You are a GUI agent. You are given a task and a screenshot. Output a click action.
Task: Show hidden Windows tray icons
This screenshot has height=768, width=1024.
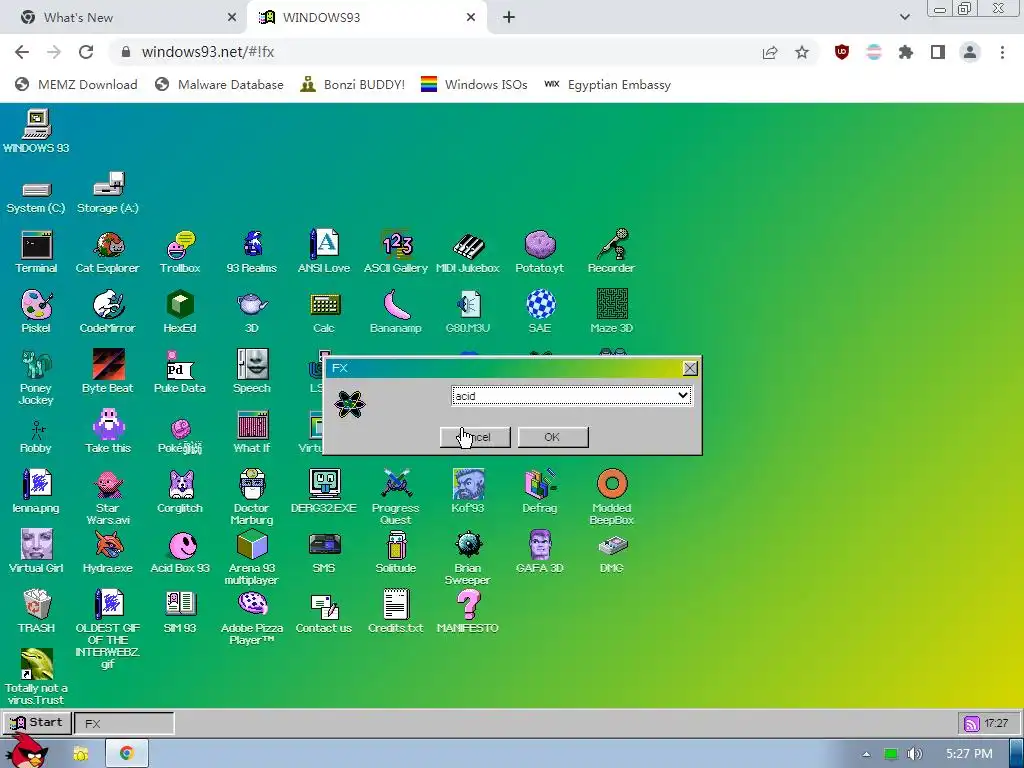866,754
